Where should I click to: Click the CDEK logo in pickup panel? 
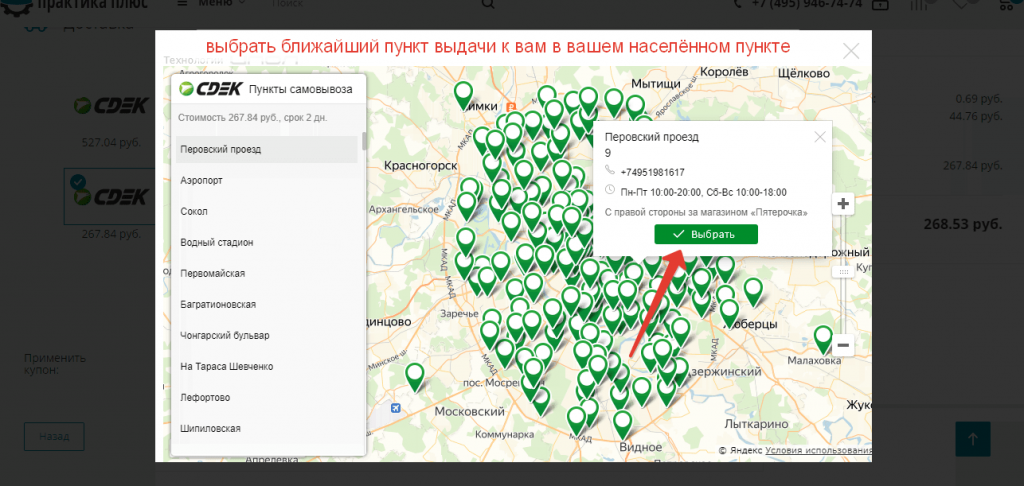point(211,89)
